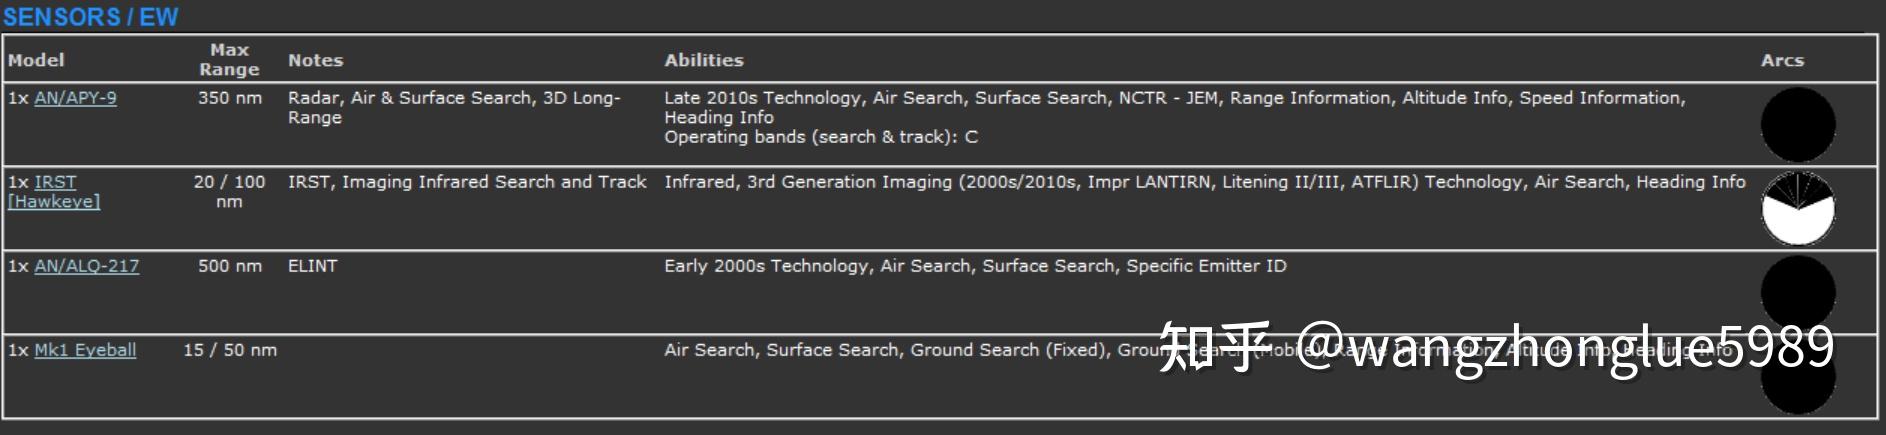Click the AN/ALQ-217 arc coverage icon
Image resolution: width=1886 pixels, height=435 pixels.
[1798, 293]
